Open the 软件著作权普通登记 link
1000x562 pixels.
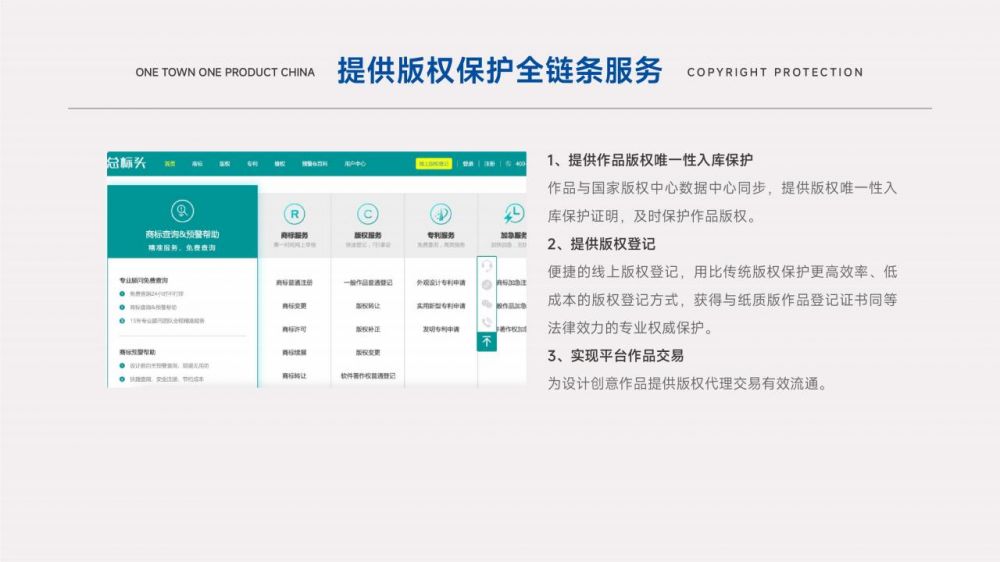pyautogui.click(x=368, y=376)
